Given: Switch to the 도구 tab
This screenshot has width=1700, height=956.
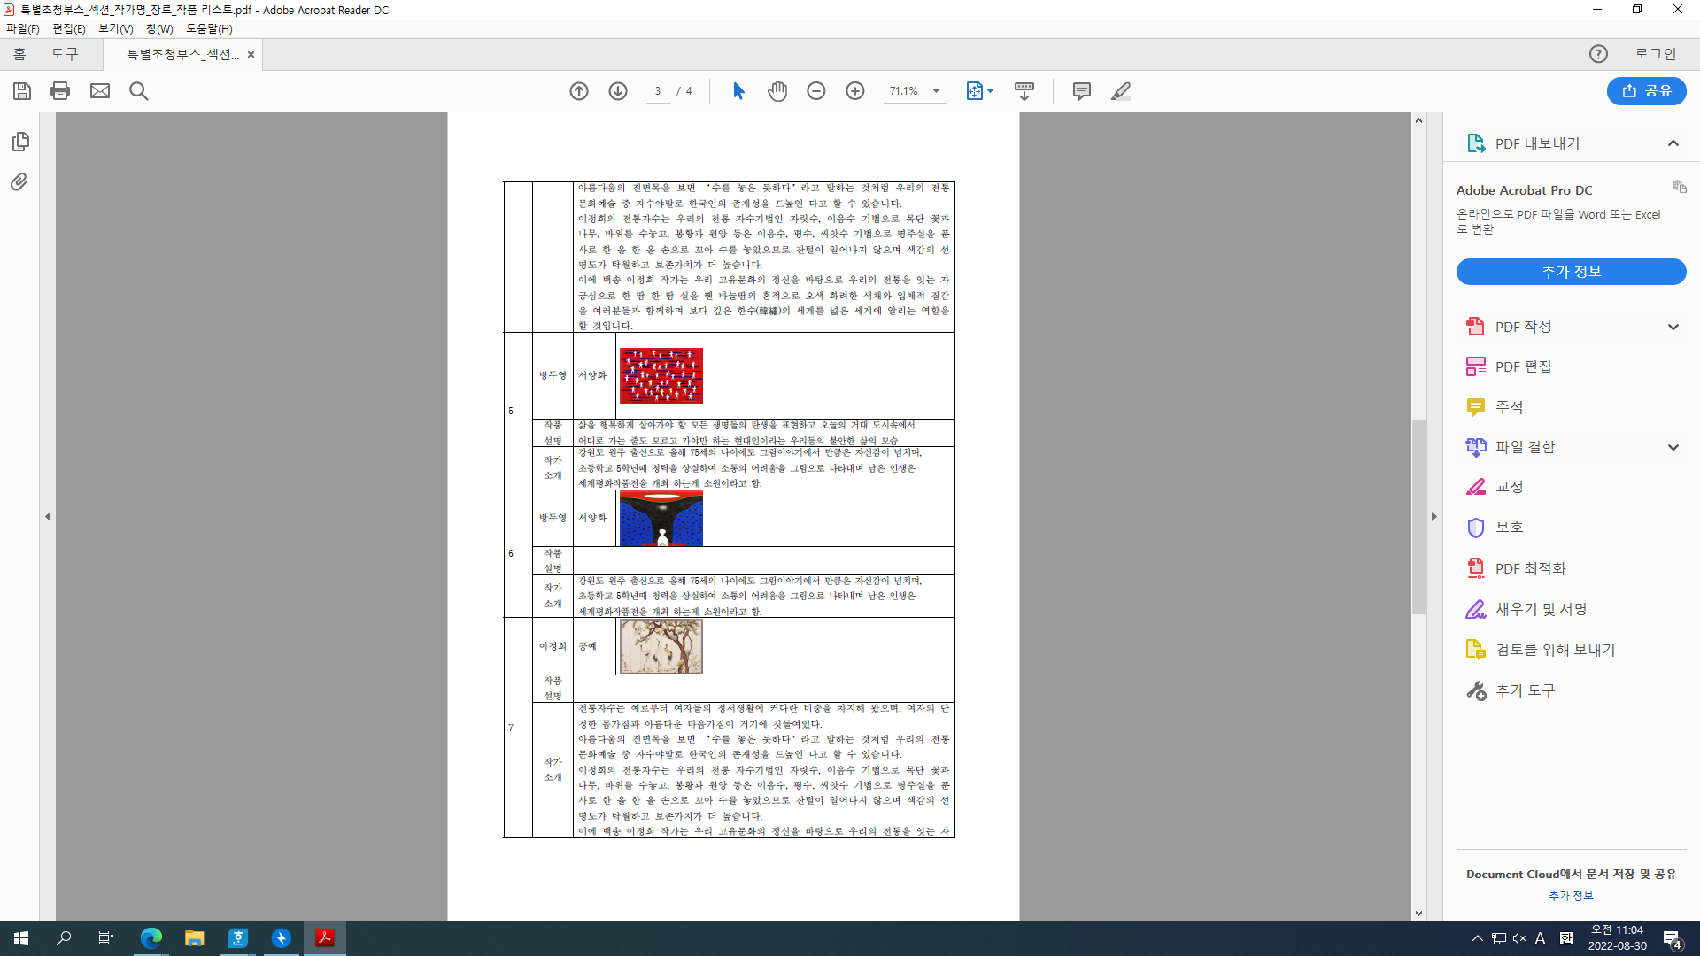Looking at the screenshot, I should coord(65,54).
